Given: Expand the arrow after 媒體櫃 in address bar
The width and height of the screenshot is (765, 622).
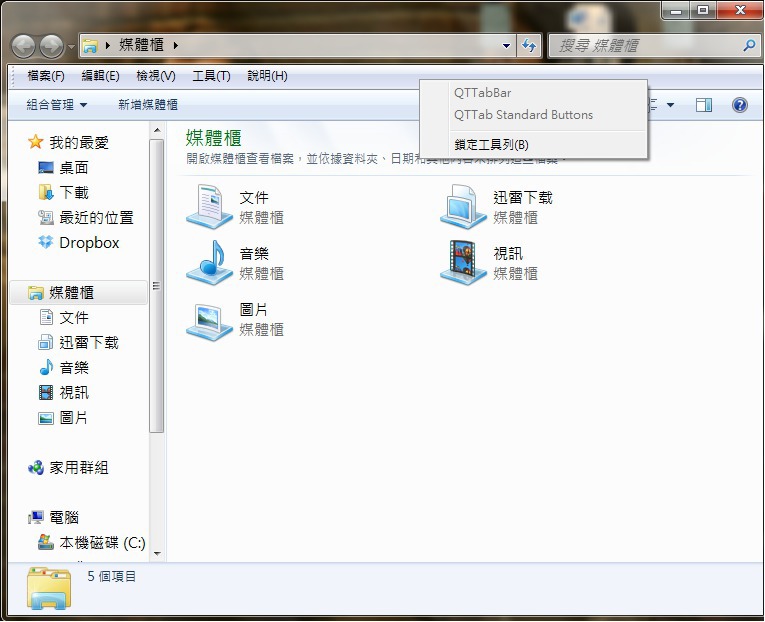Looking at the screenshot, I should (x=176, y=45).
